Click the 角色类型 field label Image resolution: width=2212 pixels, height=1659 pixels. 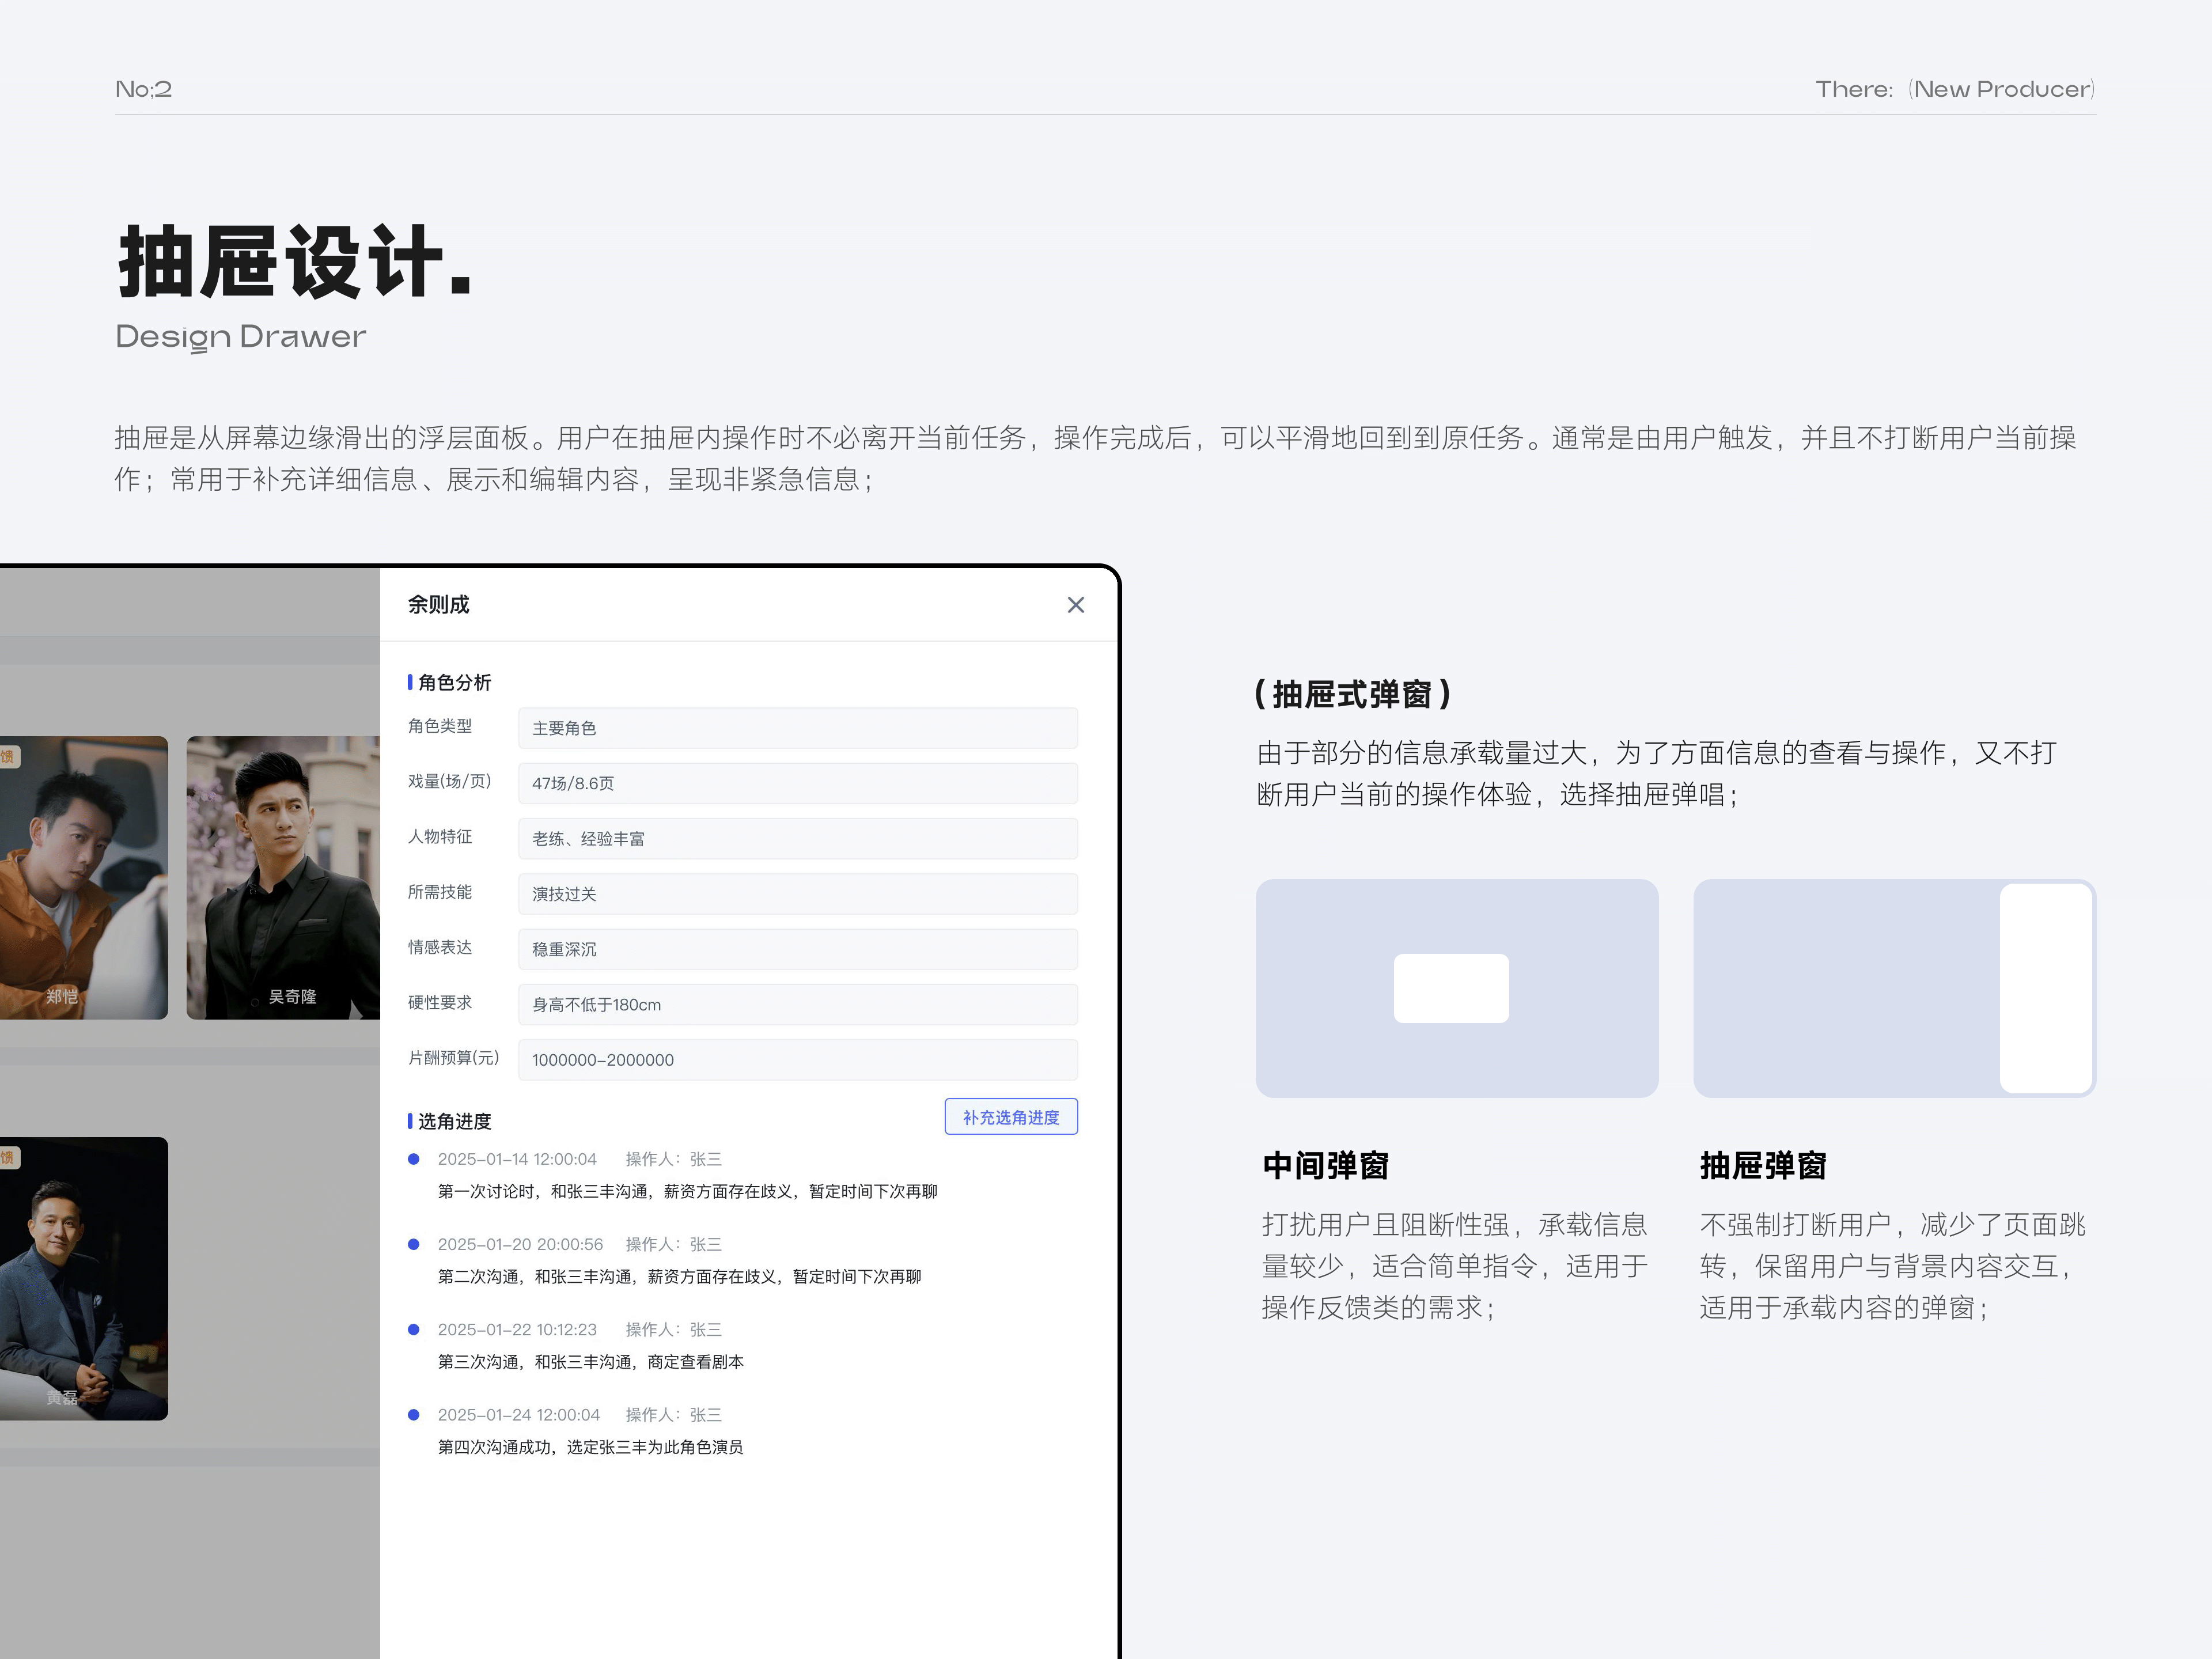click(x=440, y=726)
